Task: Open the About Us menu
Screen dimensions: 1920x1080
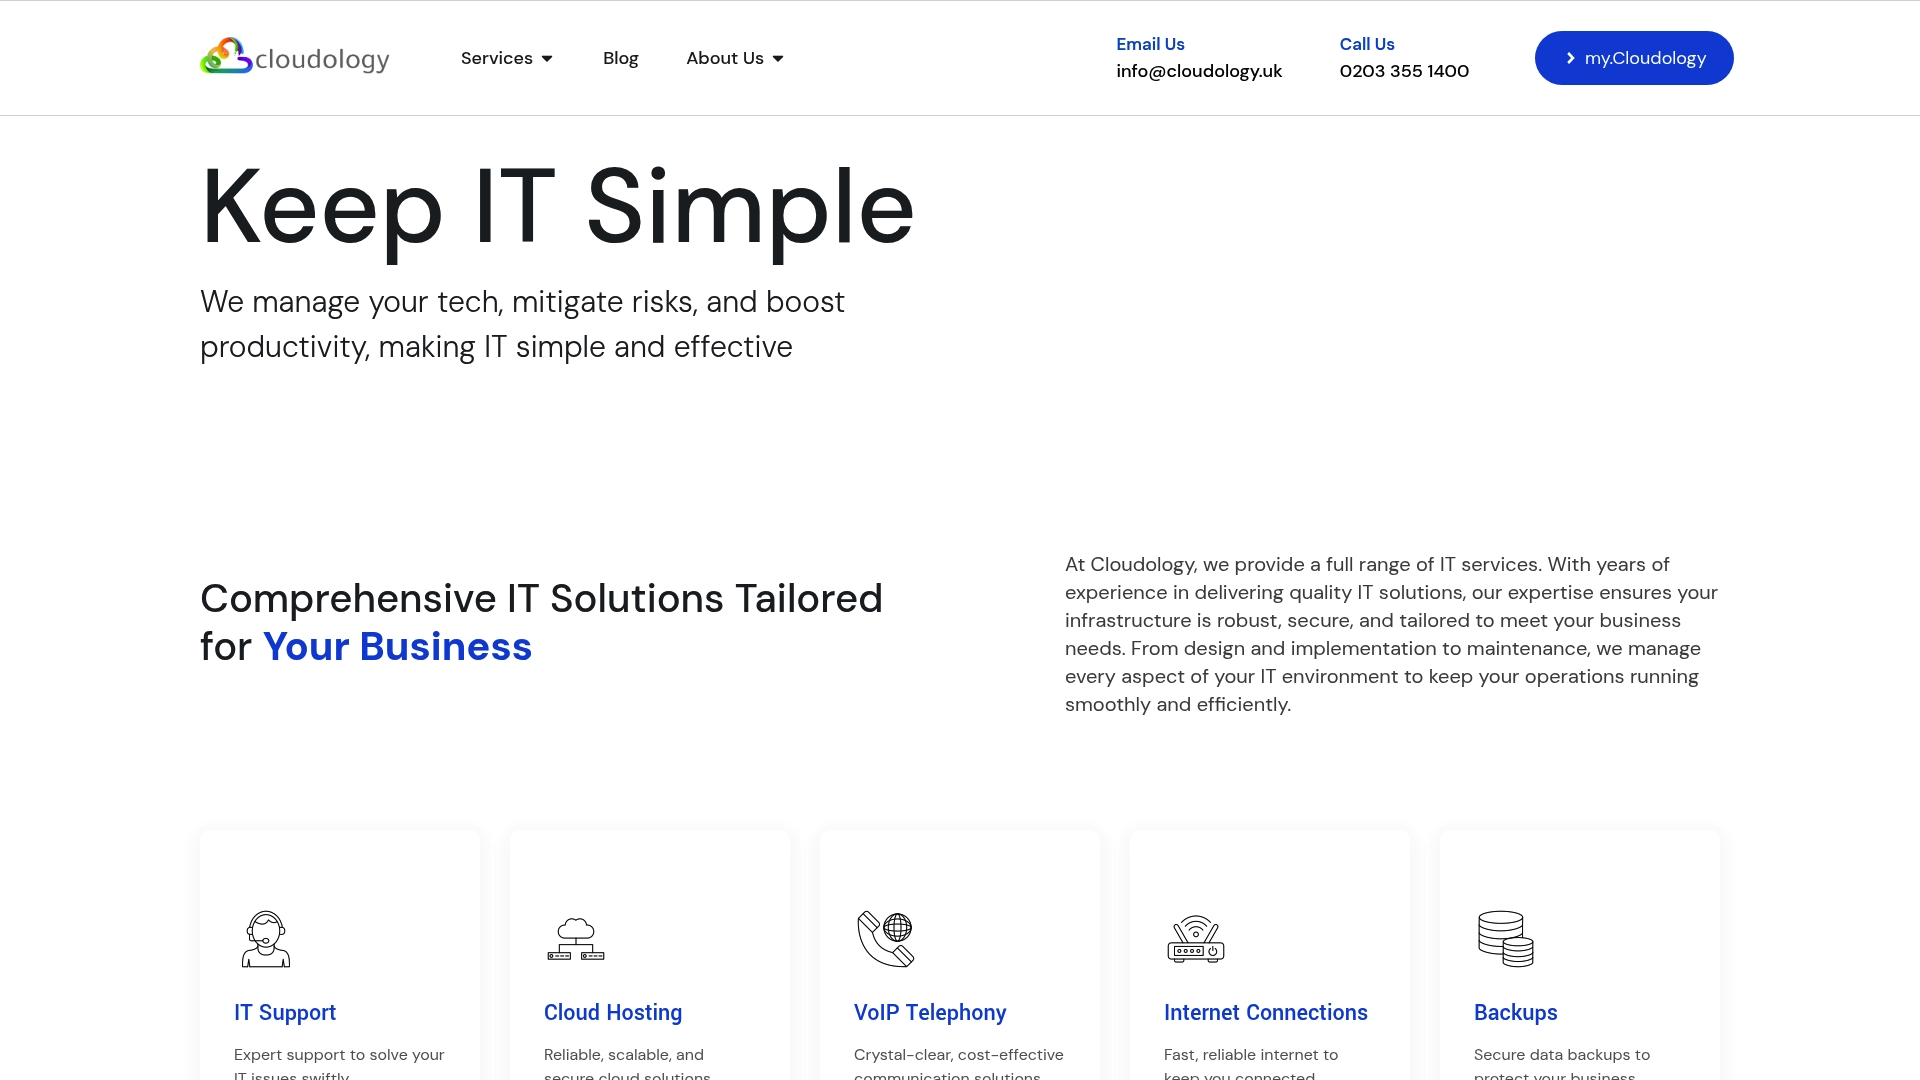Action: (x=725, y=58)
